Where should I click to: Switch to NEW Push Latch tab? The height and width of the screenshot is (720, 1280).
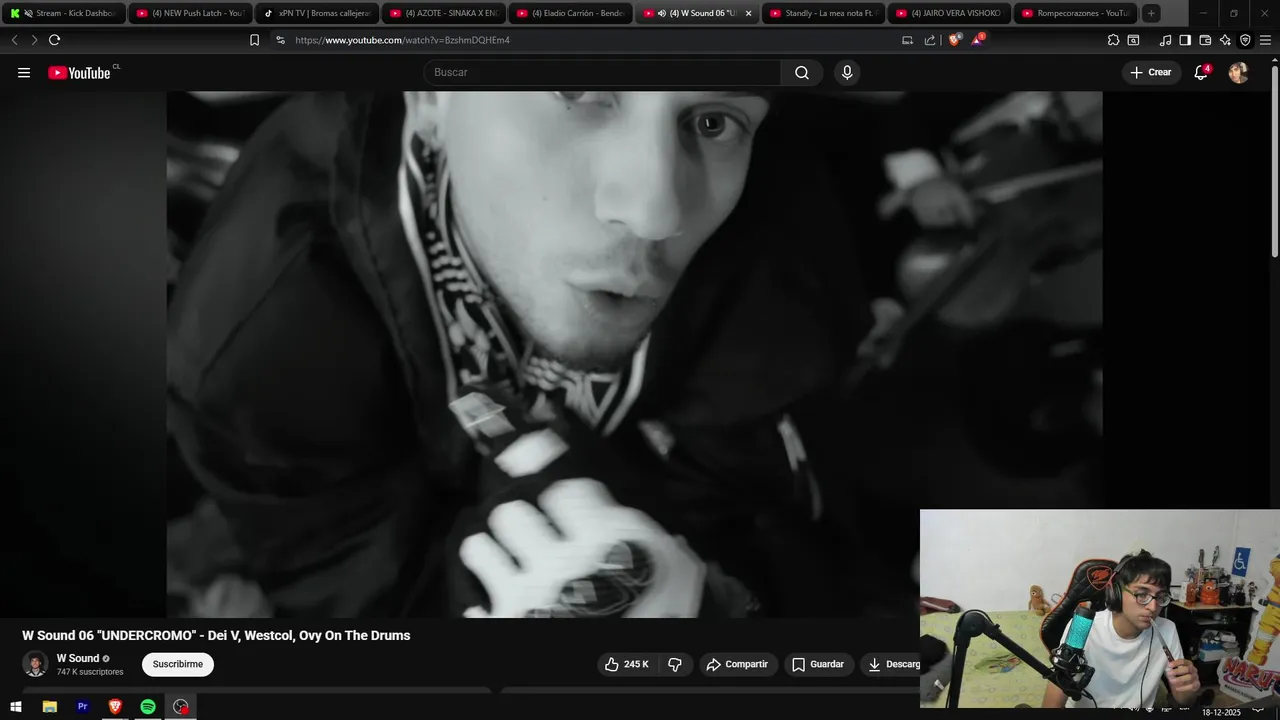190,13
